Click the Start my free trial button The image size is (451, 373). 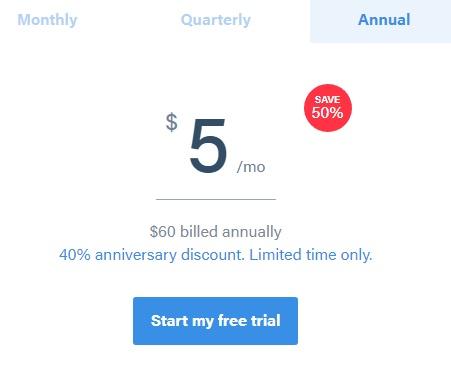point(215,321)
